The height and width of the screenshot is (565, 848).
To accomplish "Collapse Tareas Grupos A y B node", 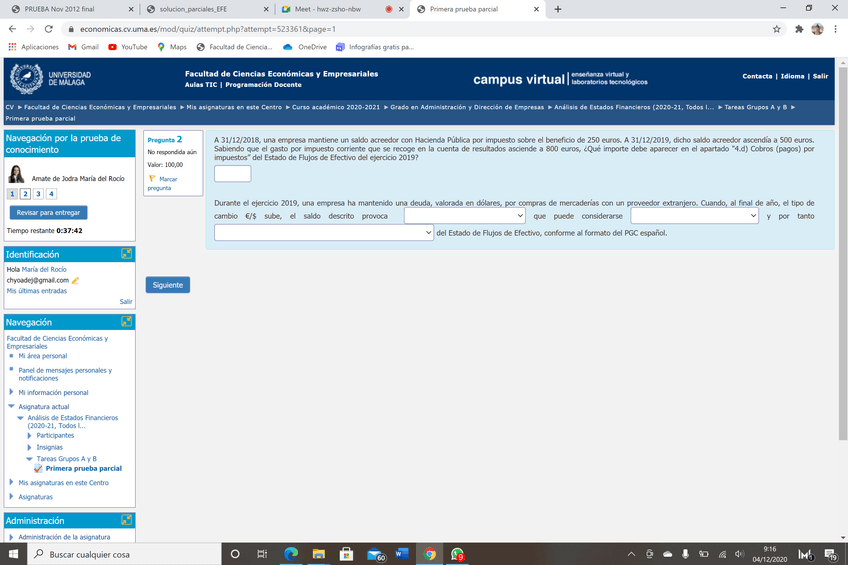I will tap(29, 458).
